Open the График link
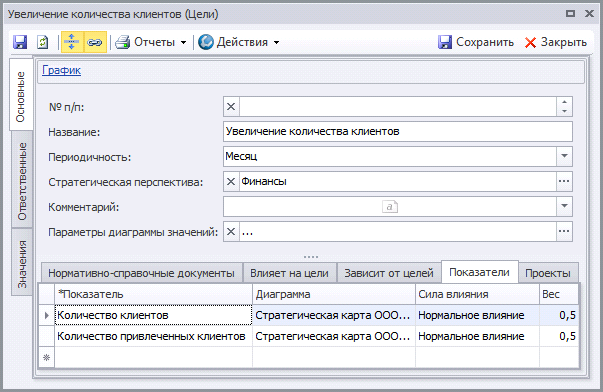Viewport: 603px width, 392px height. pyautogui.click(x=62, y=70)
